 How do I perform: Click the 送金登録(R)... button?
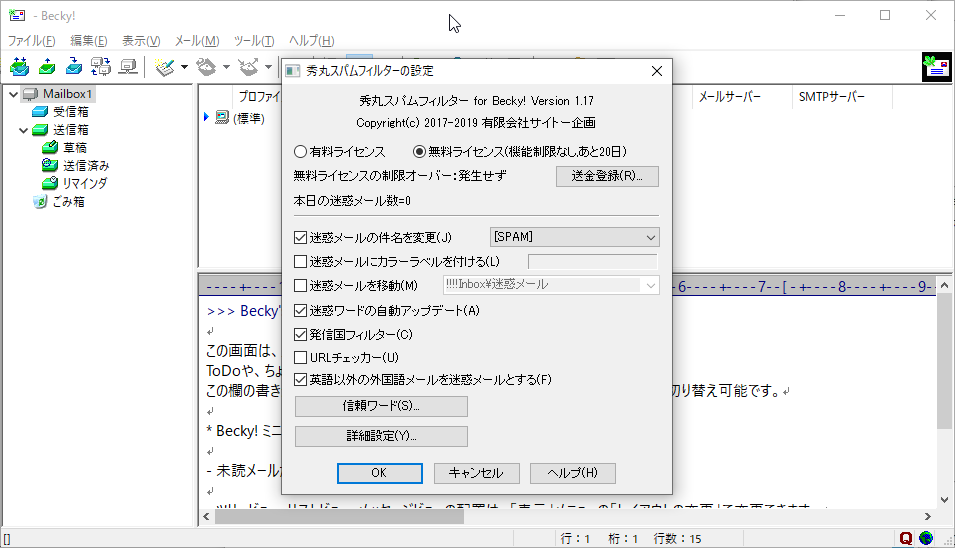point(607,177)
